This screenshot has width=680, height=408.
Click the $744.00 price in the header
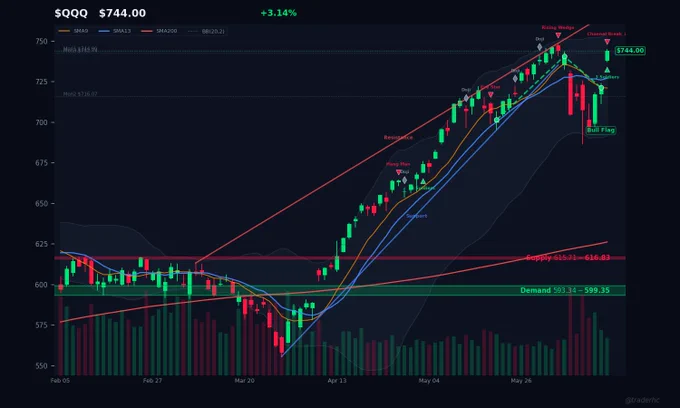[122, 13]
